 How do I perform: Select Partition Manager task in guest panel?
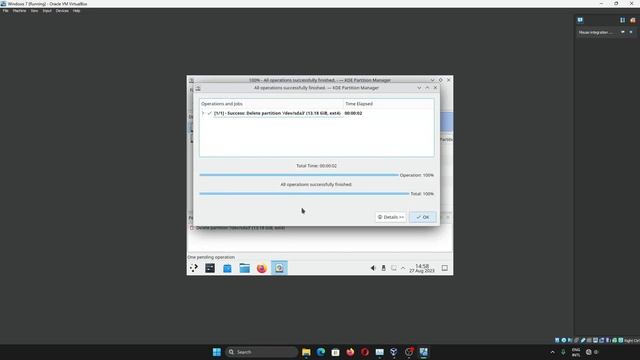click(x=279, y=268)
